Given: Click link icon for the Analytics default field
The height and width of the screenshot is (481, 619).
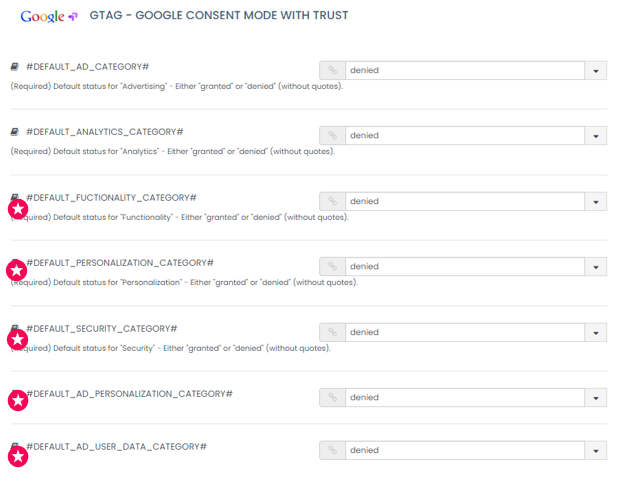Looking at the screenshot, I should tap(331, 136).
